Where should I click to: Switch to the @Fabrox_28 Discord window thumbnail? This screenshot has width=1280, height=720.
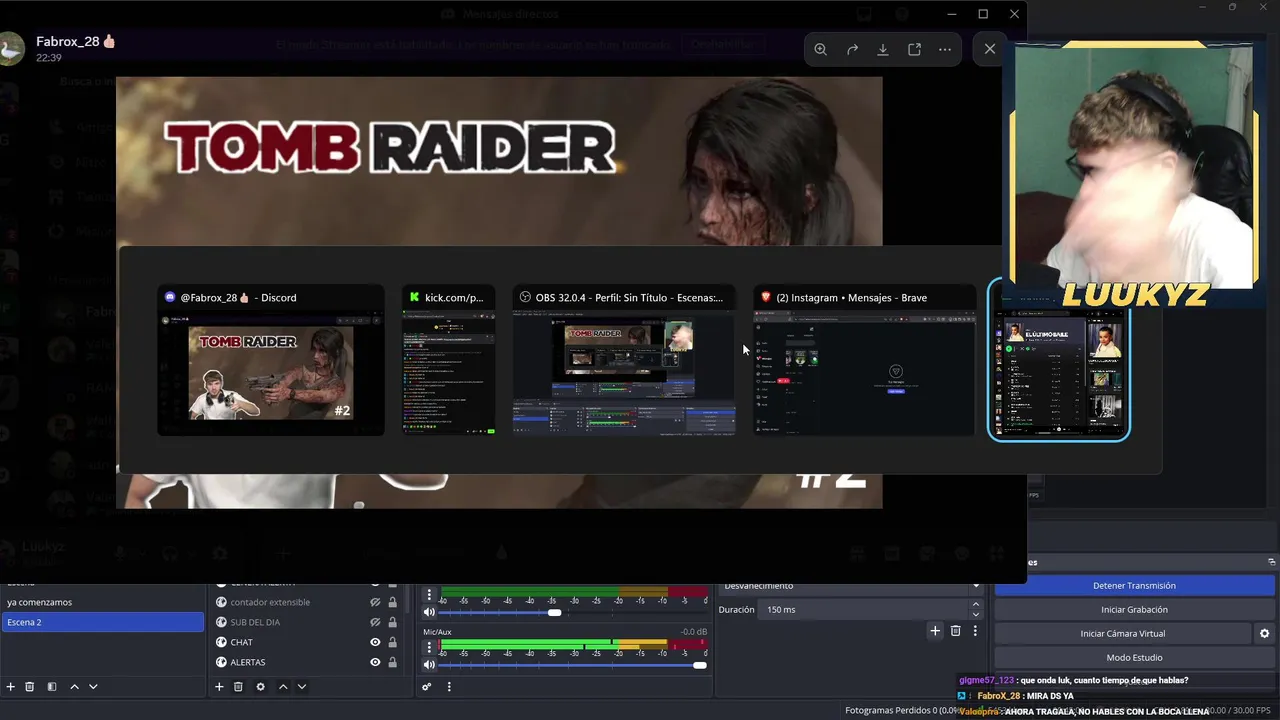(x=271, y=360)
